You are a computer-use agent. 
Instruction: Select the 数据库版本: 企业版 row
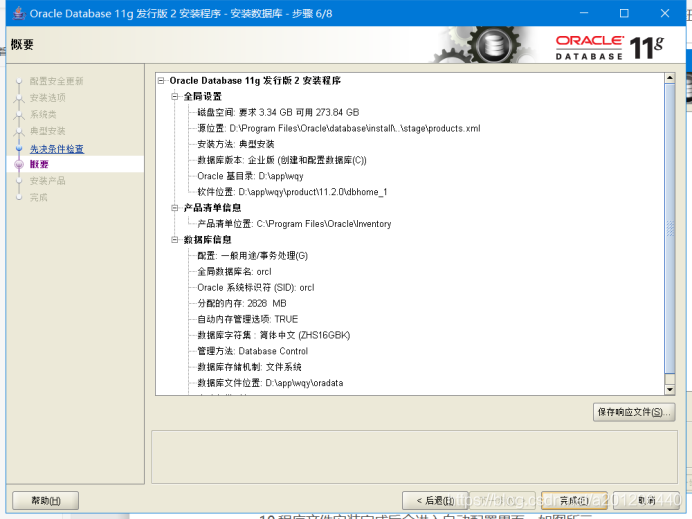pyautogui.click(x=282, y=160)
